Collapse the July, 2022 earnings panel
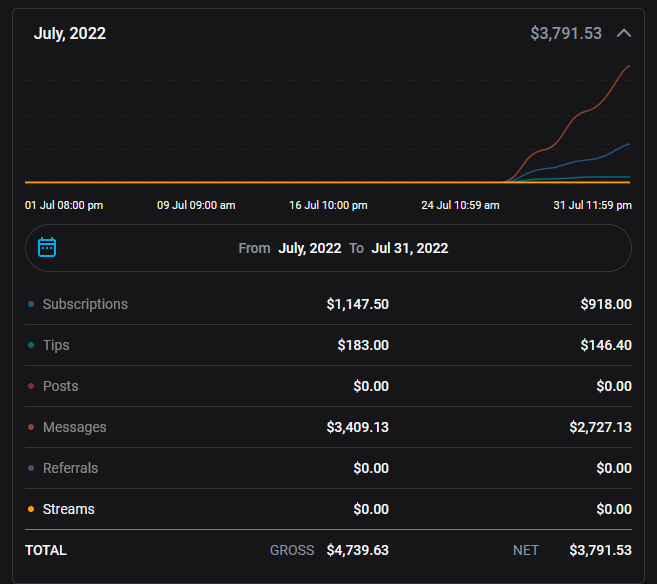This screenshot has height=584, width=657. [624, 33]
